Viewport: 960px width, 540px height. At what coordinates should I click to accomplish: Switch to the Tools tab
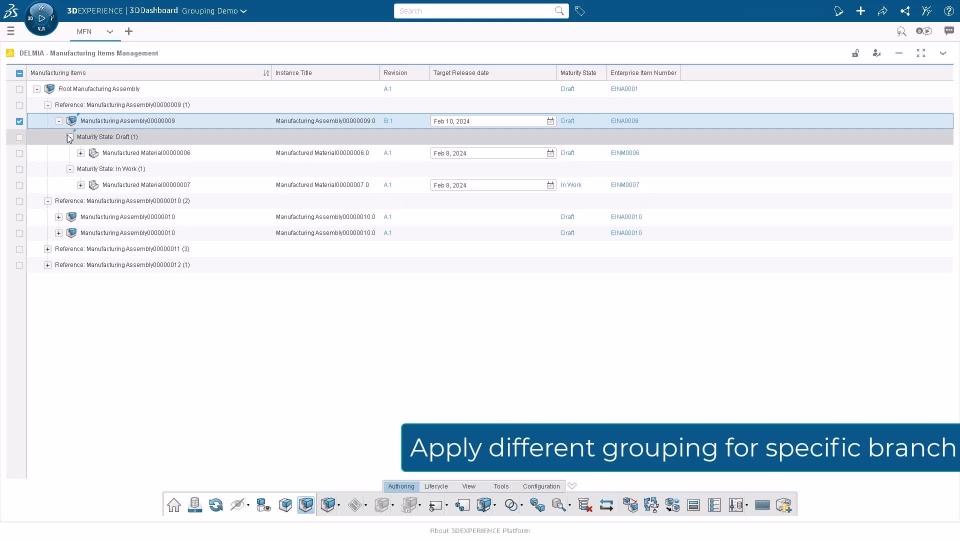[x=501, y=486]
